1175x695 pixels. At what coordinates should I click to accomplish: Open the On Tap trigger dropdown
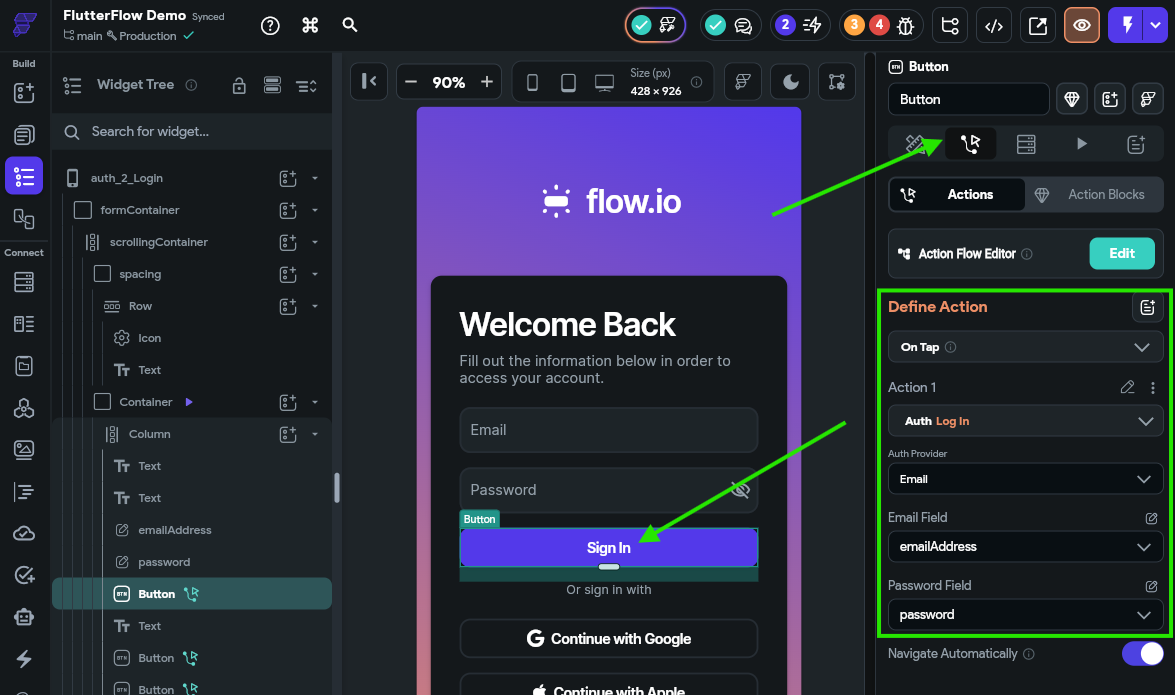click(1025, 347)
